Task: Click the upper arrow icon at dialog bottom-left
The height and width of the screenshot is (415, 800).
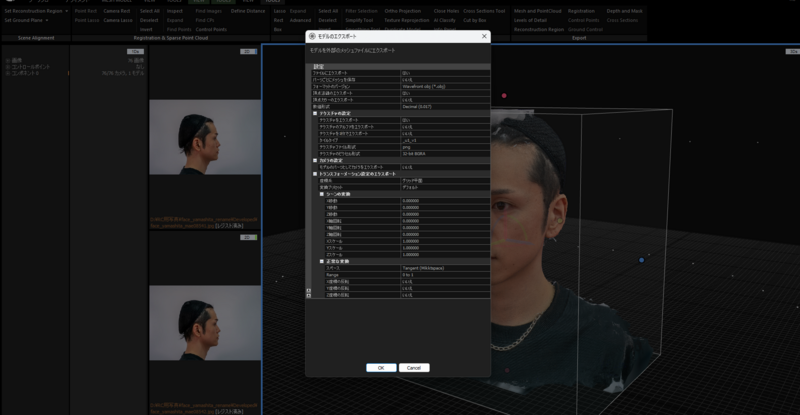Action: click(x=309, y=290)
